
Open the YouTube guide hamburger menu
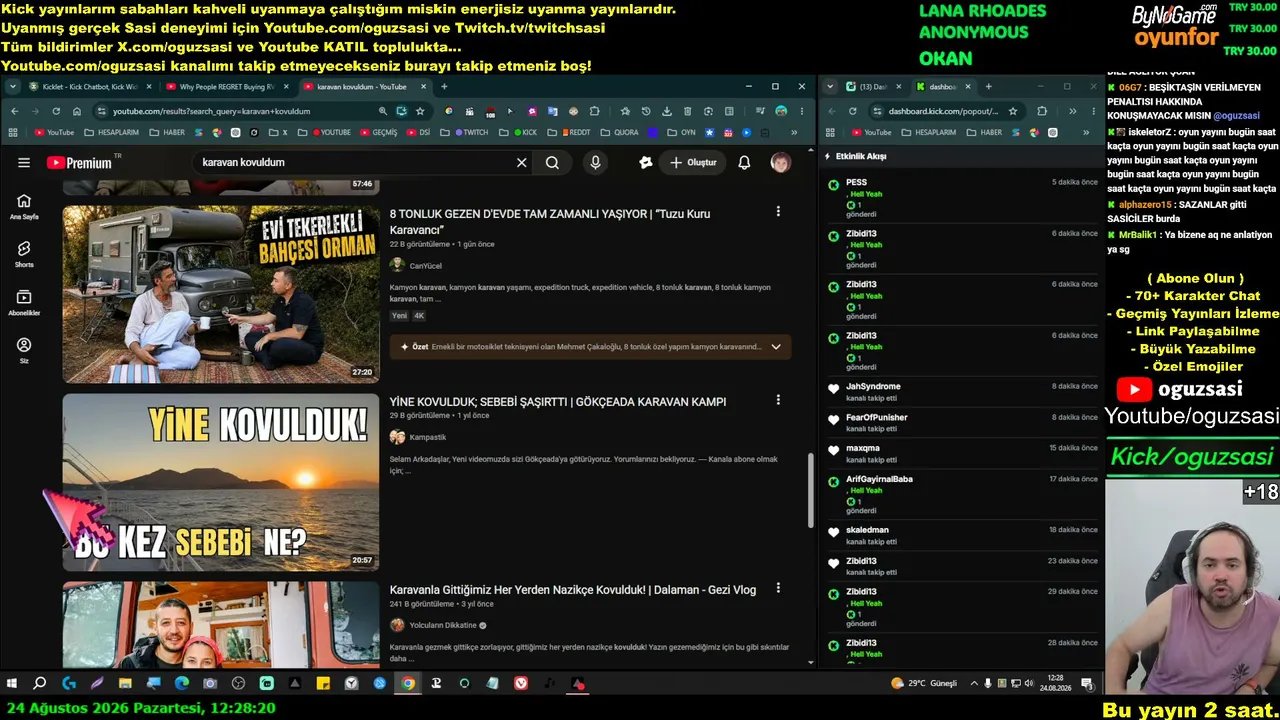[24, 162]
